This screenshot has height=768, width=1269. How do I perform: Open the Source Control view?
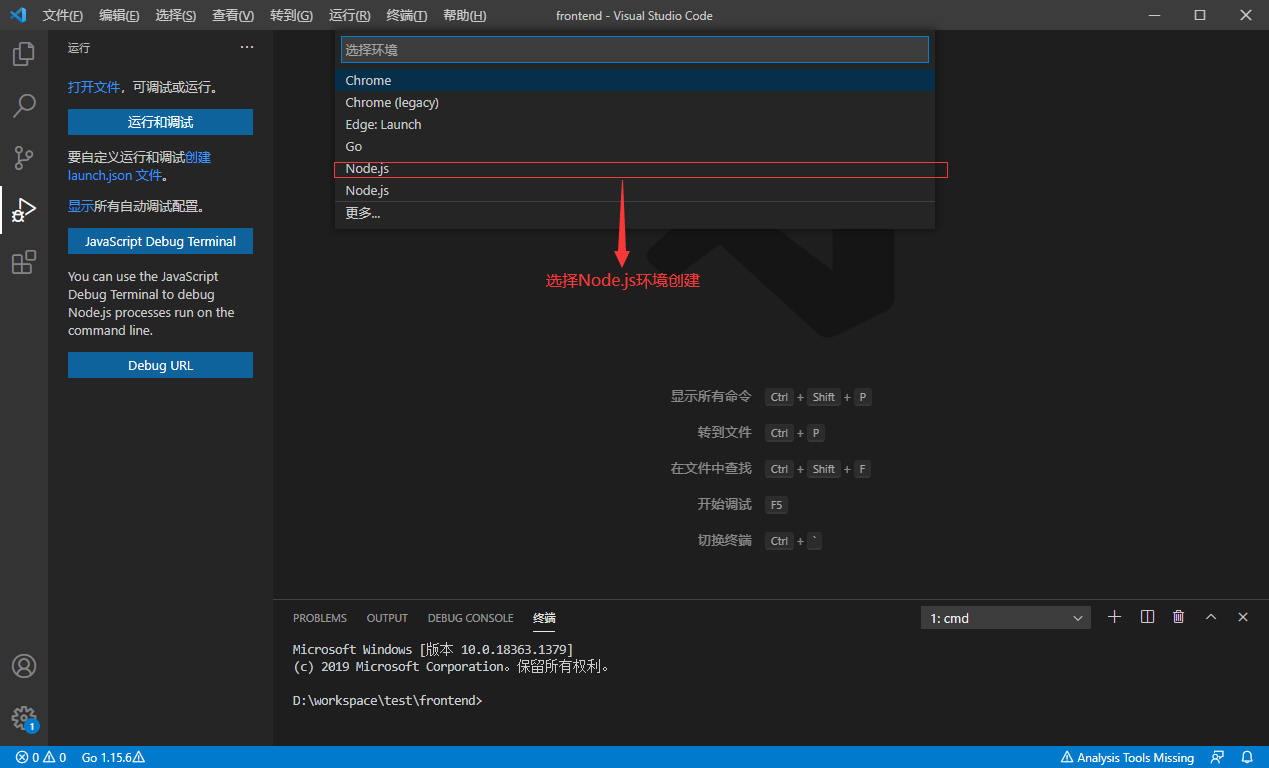click(24, 158)
